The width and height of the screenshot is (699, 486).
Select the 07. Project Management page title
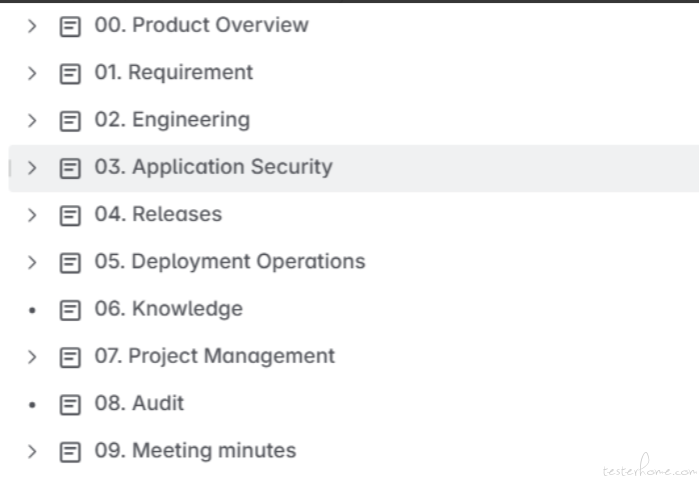pos(214,356)
